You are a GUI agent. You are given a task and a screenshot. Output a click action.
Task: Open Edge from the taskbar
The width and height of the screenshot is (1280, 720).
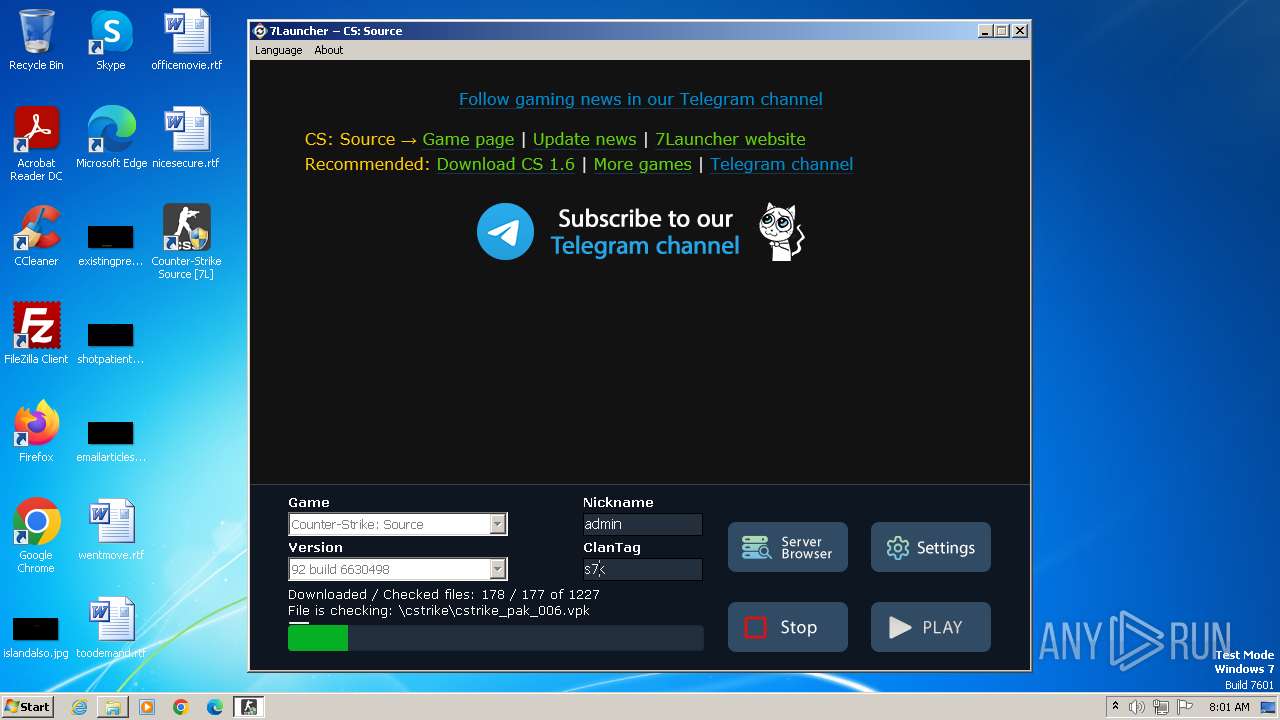coord(215,707)
